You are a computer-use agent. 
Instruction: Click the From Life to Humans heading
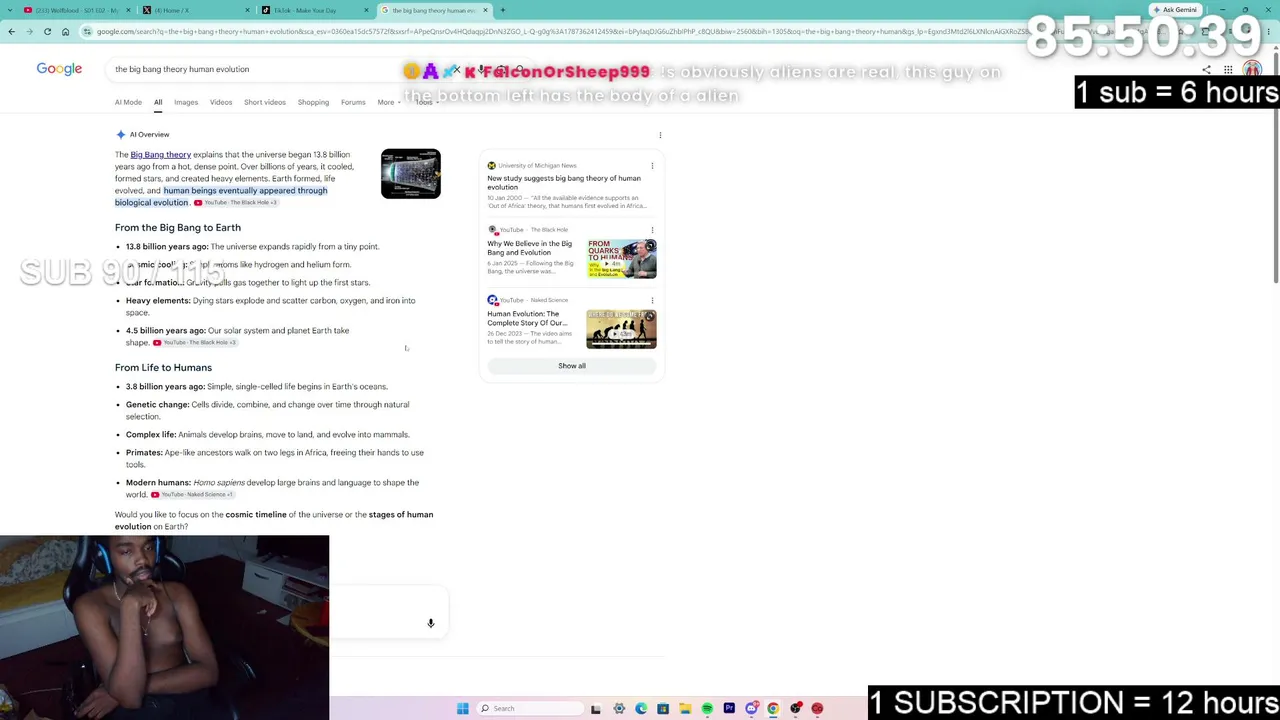click(163, 368)
